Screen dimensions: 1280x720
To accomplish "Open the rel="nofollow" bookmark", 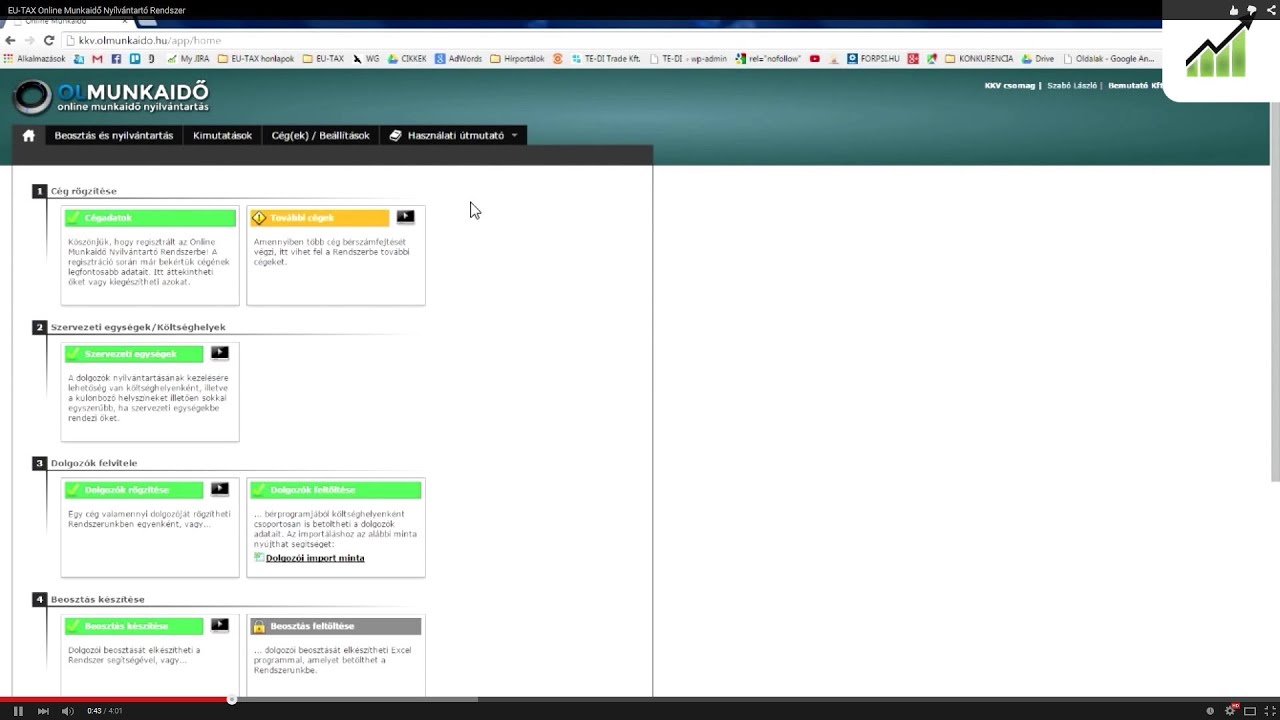I will (x=769, y=59).
